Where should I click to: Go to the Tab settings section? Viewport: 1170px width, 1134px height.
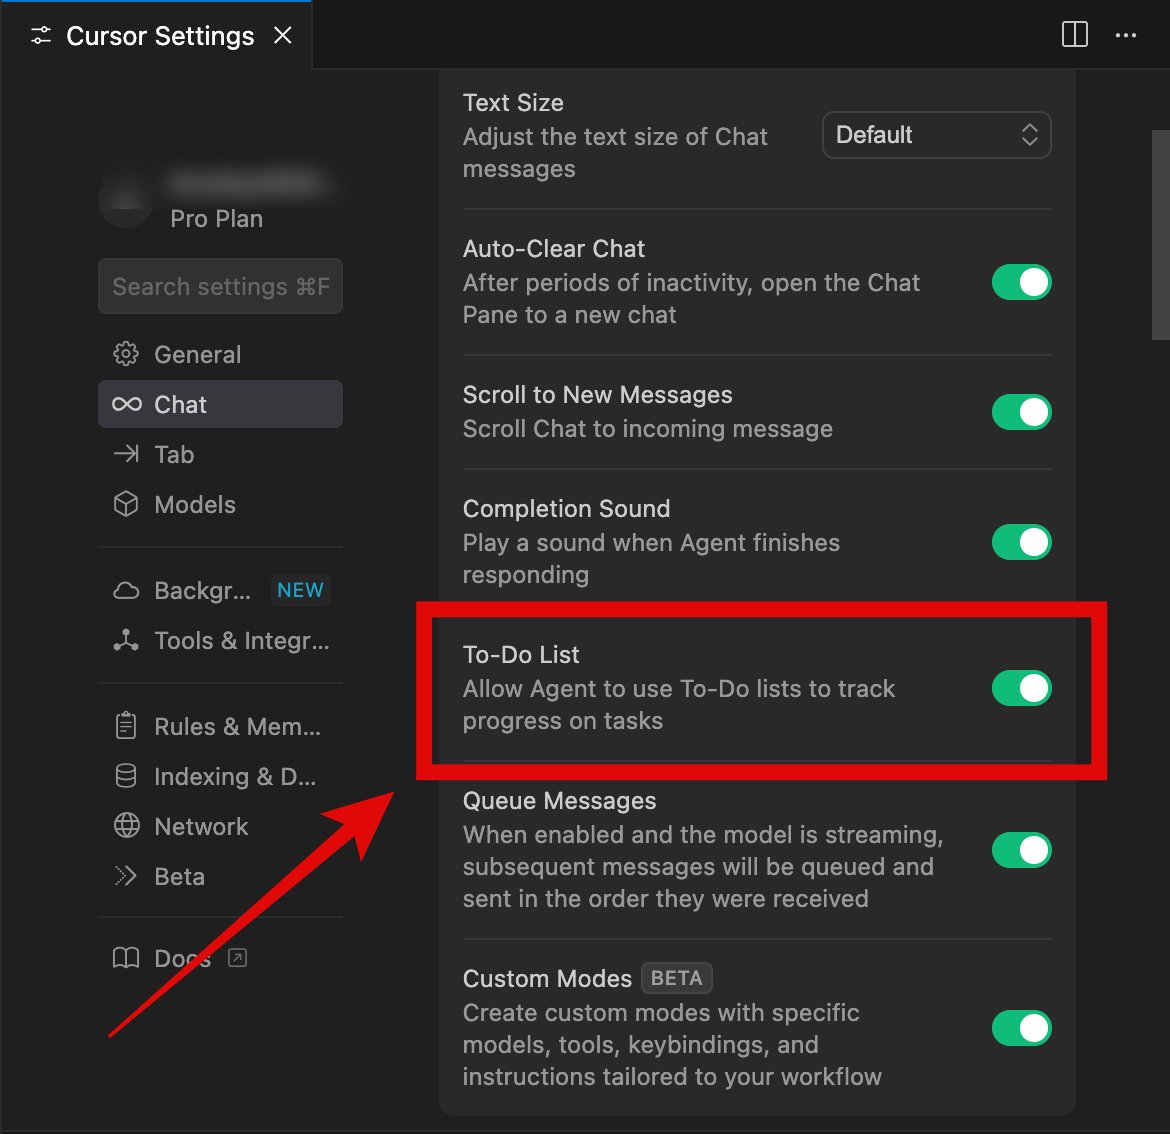(220, 454)
